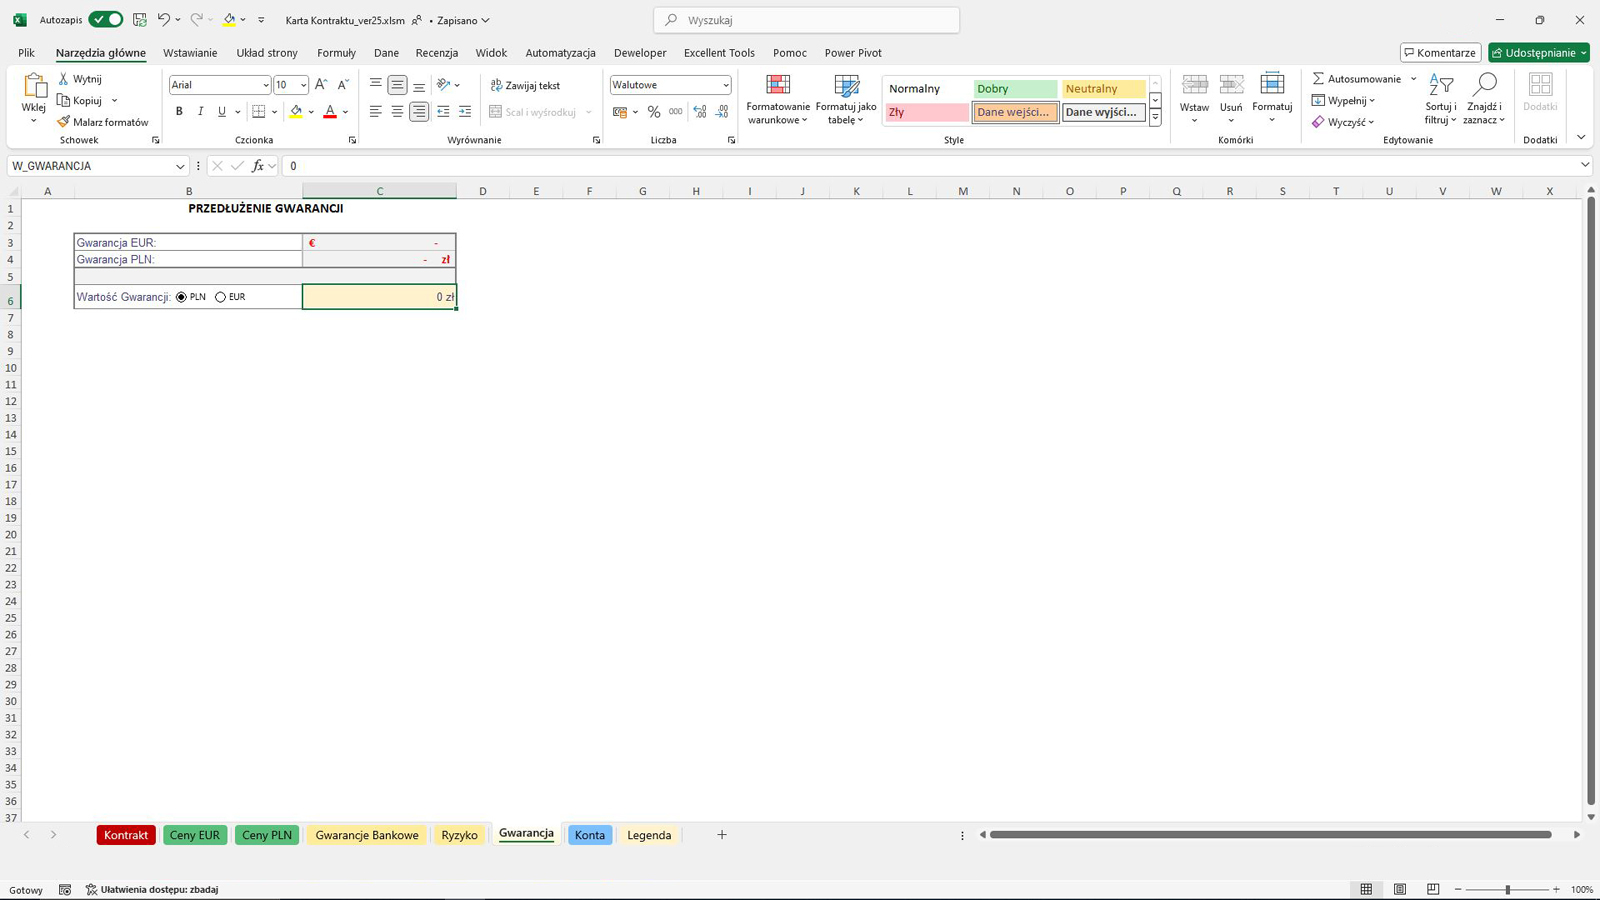Screen dimensions: 1600x900
Task: Click the percent style icon
Action: 654,112
